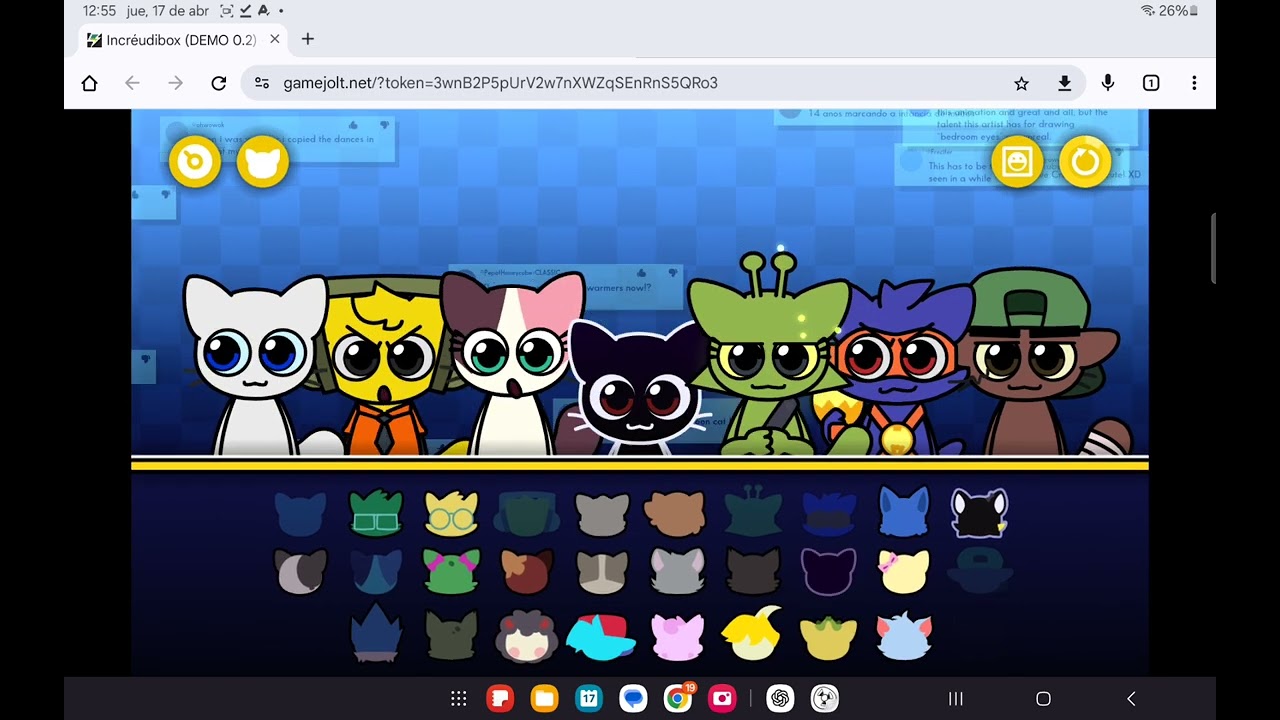Select the bright blue cat head icon
This screenshot has width=1280, height=720.
click(x=904, y=511)
